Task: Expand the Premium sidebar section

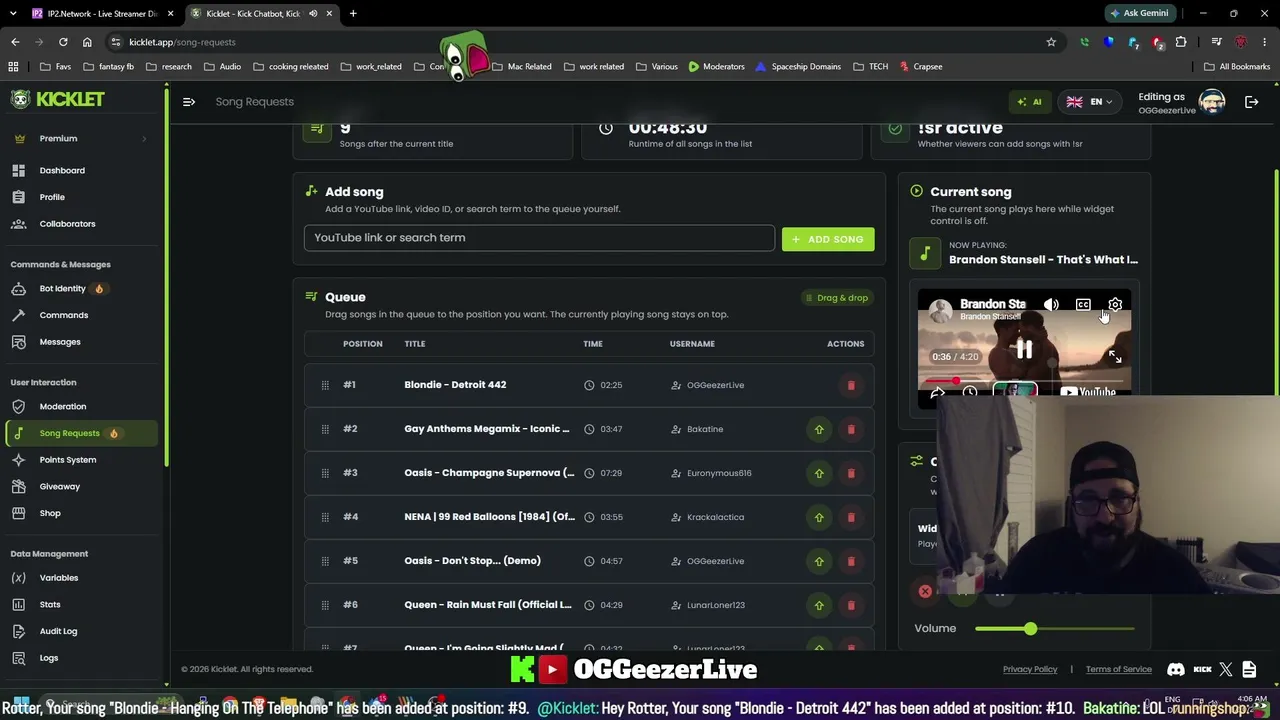Action: point(78,138)
